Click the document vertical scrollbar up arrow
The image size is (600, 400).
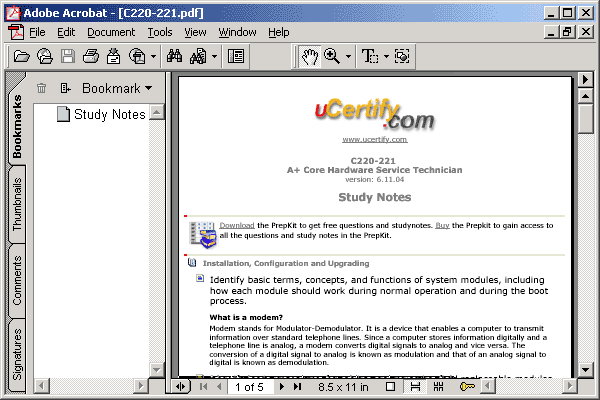point(585,96)
